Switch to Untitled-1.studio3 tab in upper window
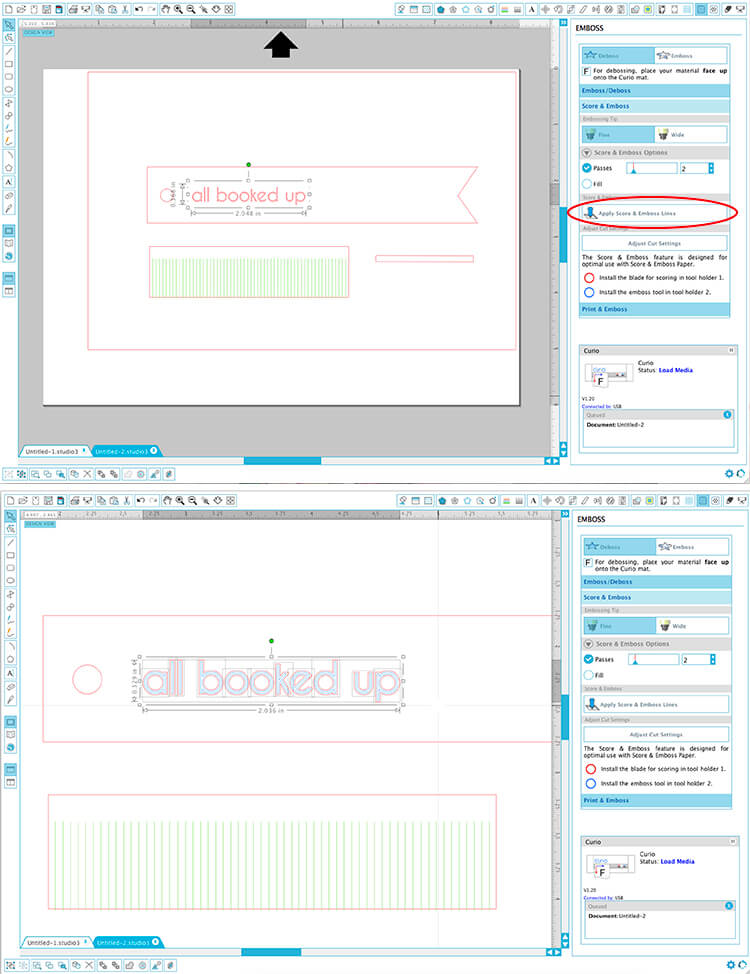The width and height of the screenshot is (750, 974). point(55,451)
